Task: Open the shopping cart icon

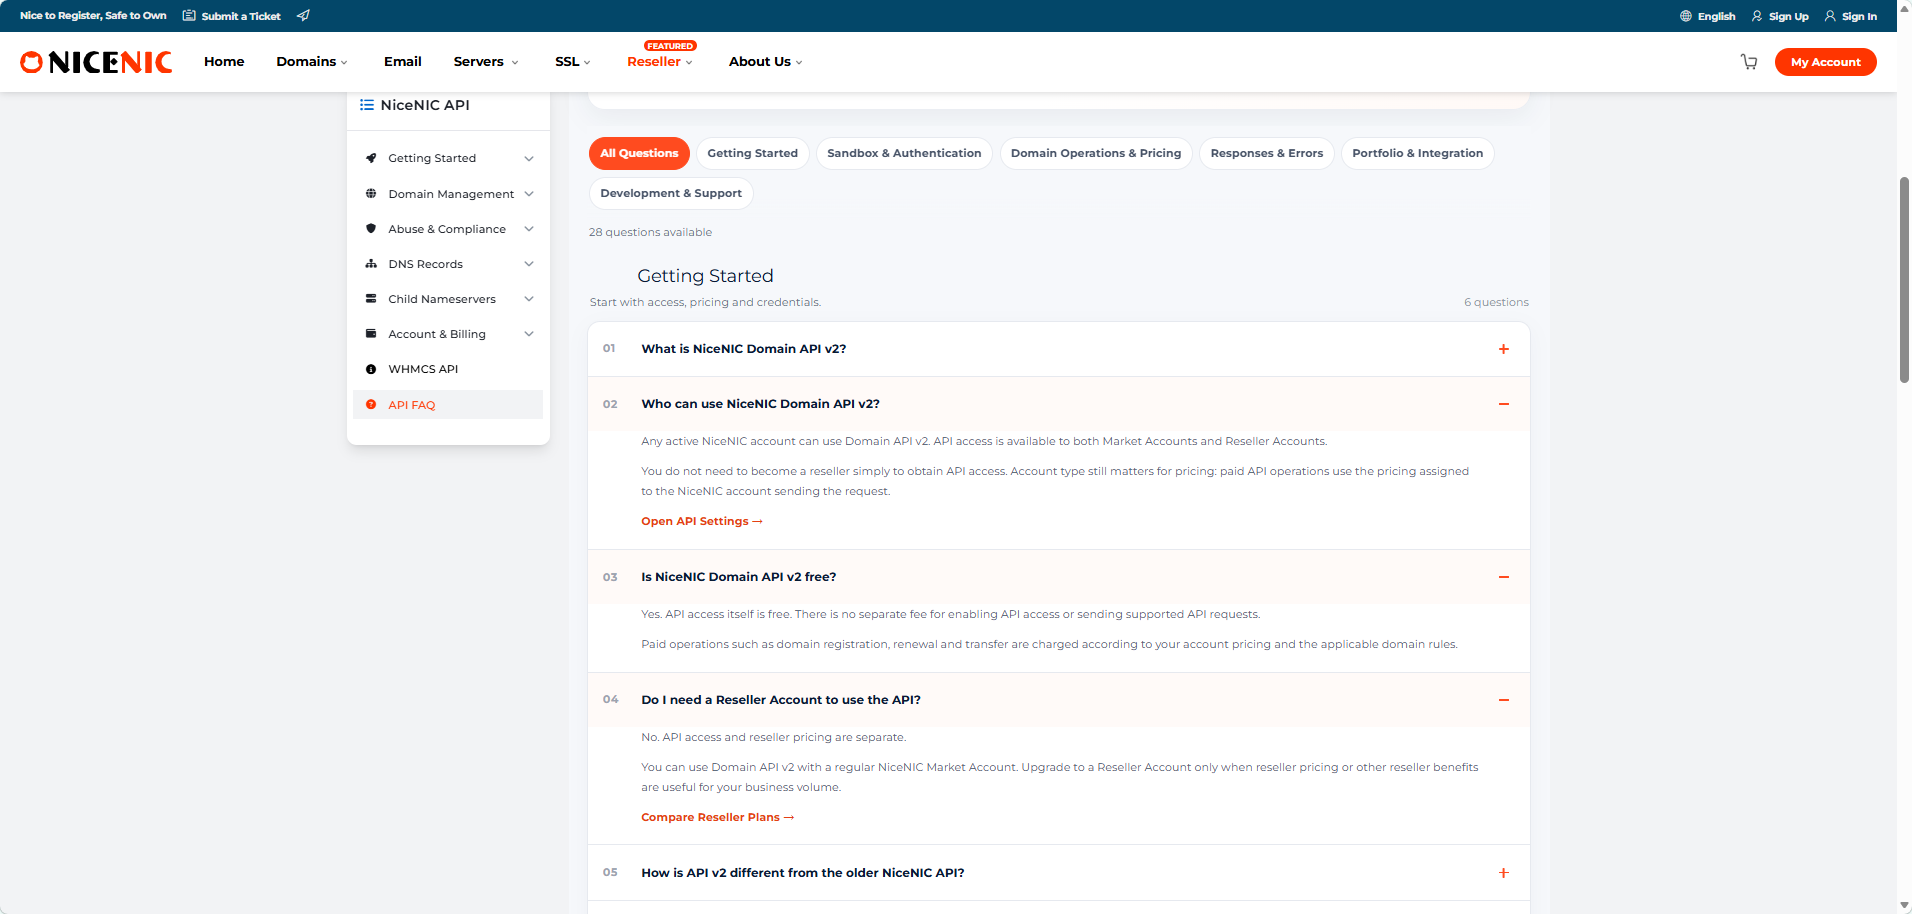Action: point(1749,62)
